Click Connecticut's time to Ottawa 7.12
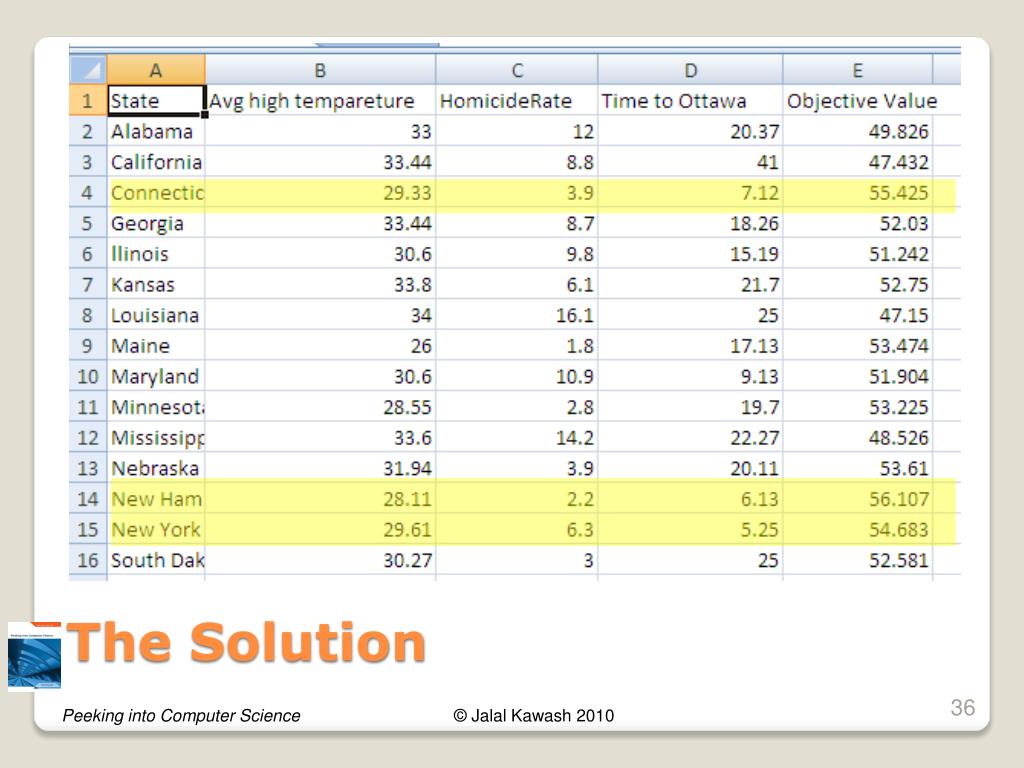The image size is (1024, 768). pos(690,193)
